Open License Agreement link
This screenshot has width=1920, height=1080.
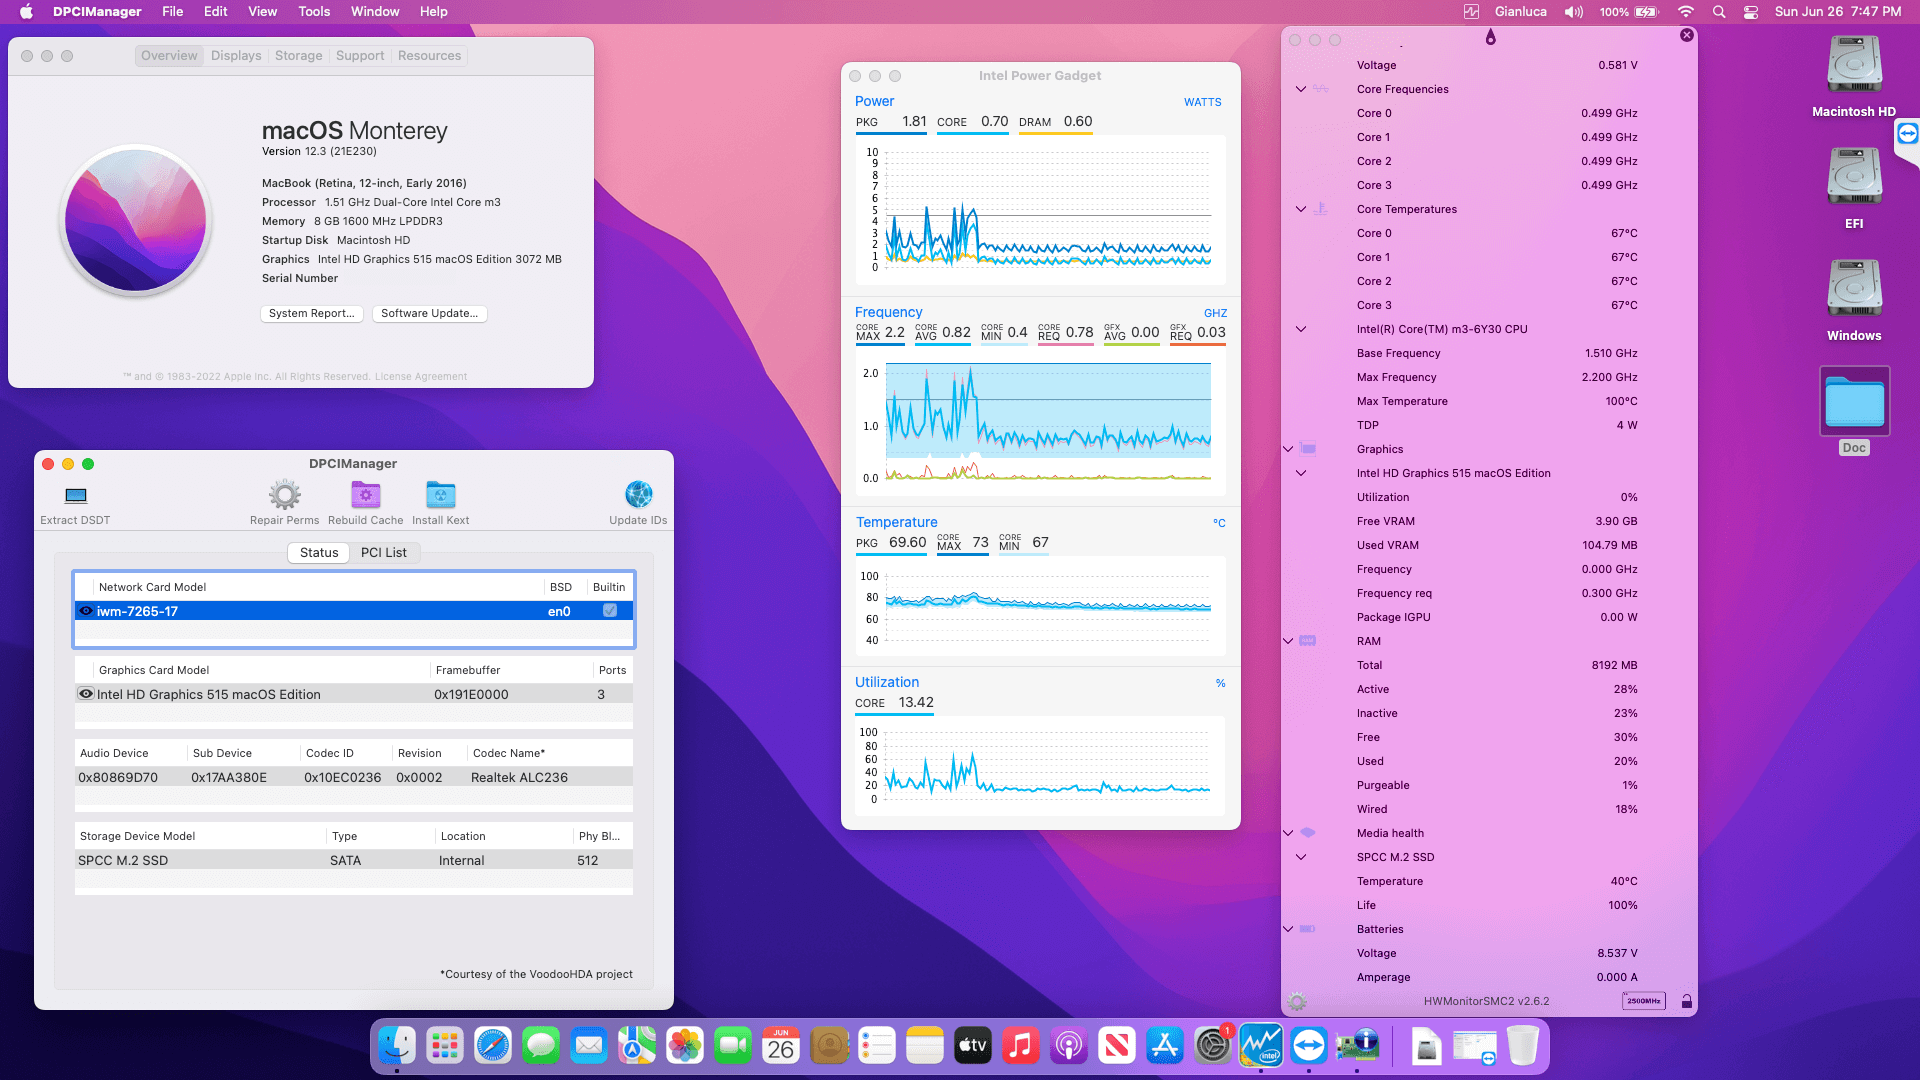click(x=421, y=377)
